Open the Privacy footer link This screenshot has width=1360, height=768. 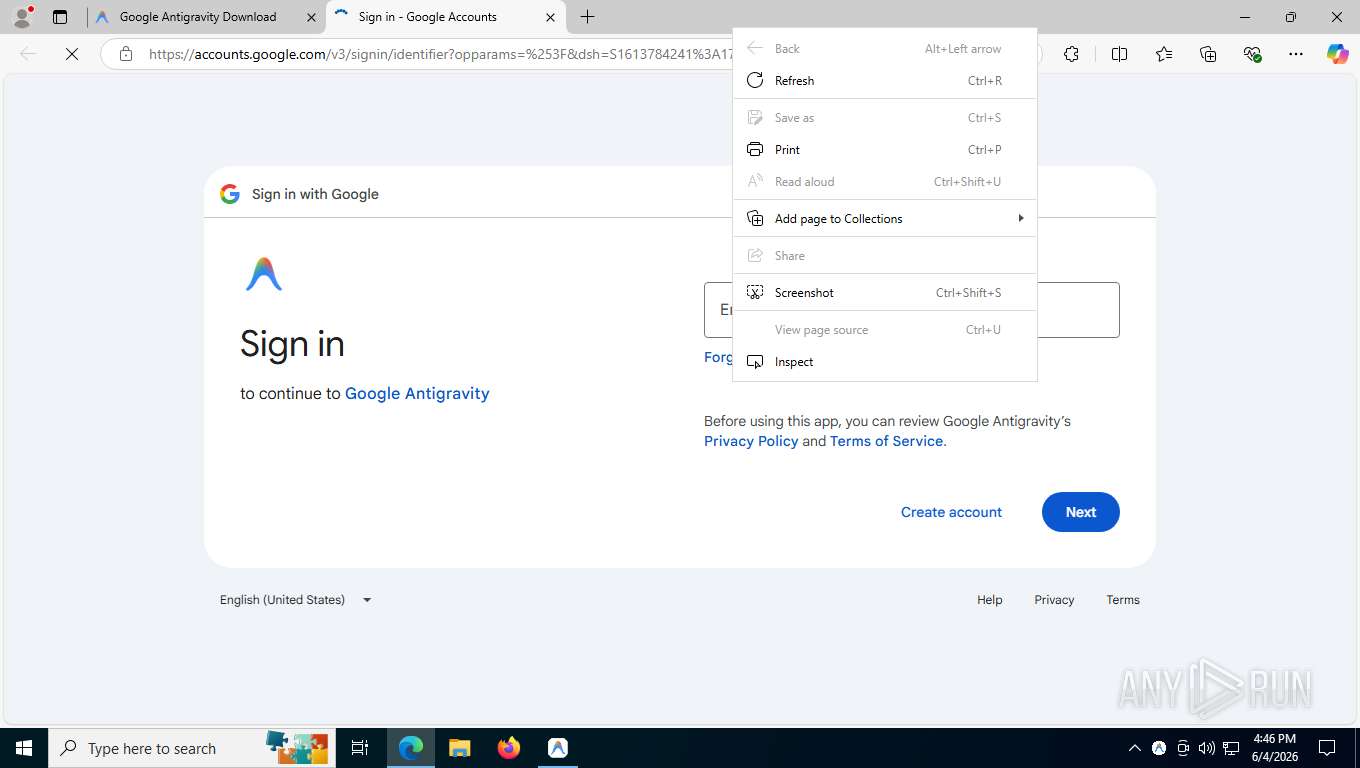pos(1054,600)
